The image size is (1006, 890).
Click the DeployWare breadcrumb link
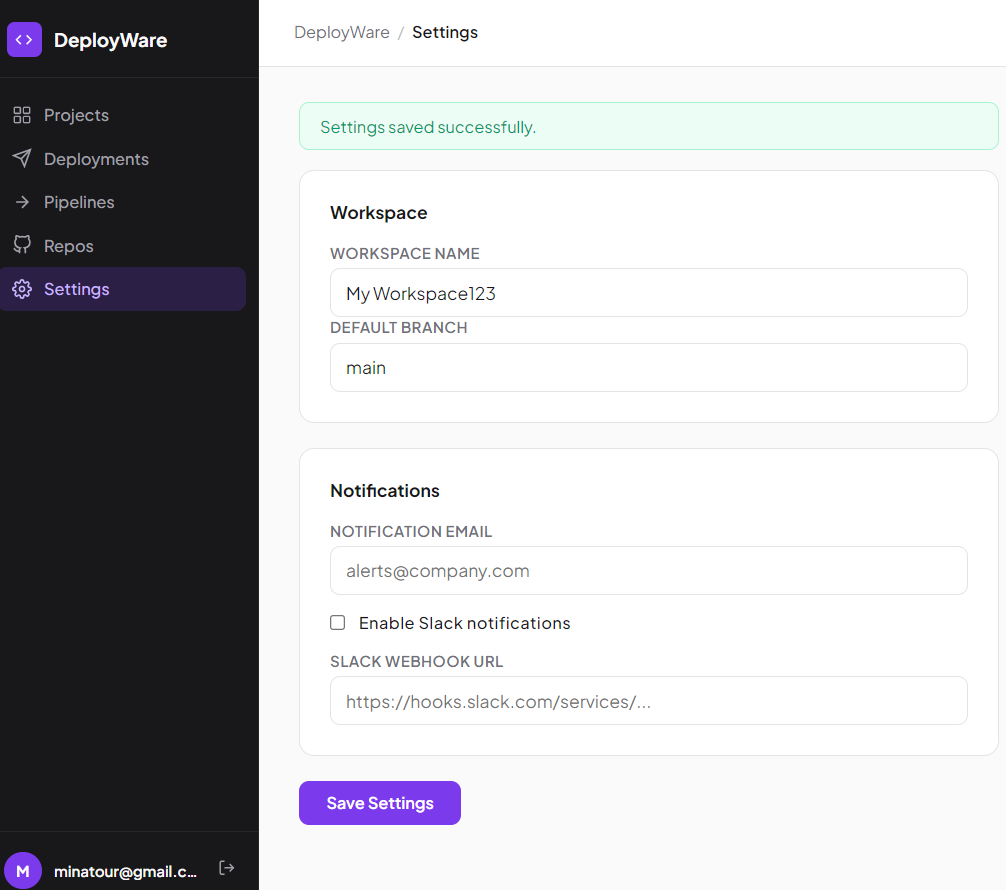point(342,32)
